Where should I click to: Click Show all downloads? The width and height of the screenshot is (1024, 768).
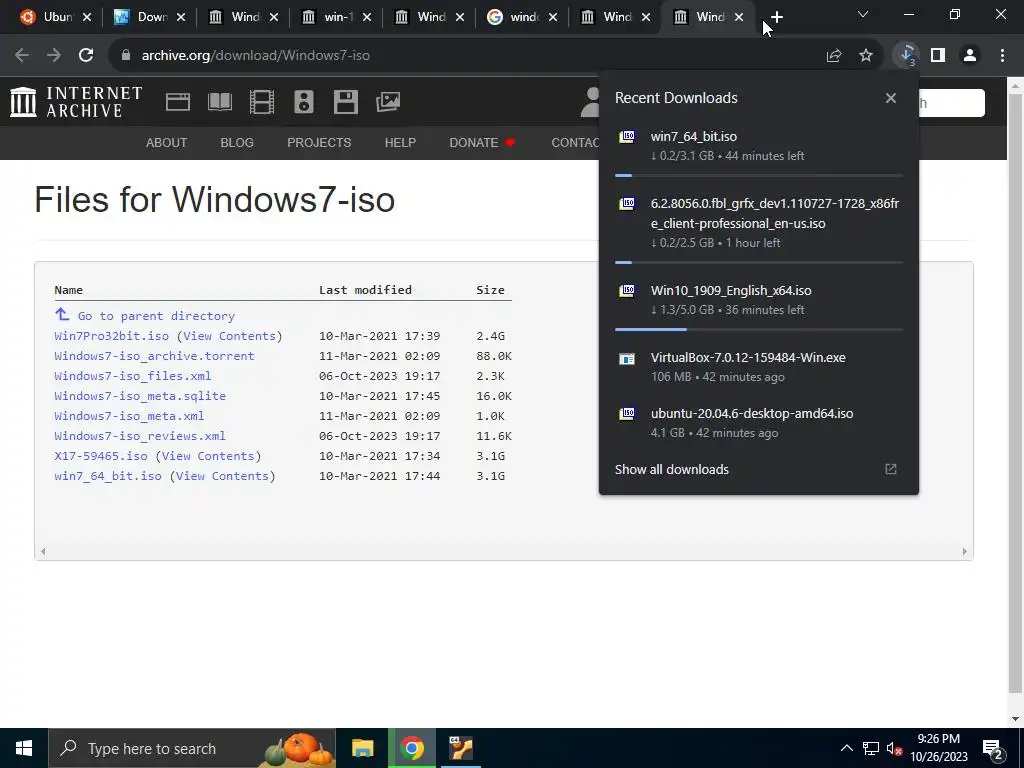[x=672, y=470]
